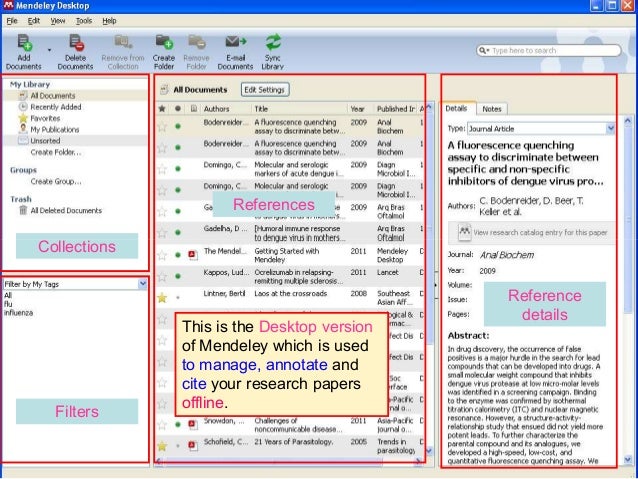Open the File menu
638x479 pixels.
pos(12,21)
